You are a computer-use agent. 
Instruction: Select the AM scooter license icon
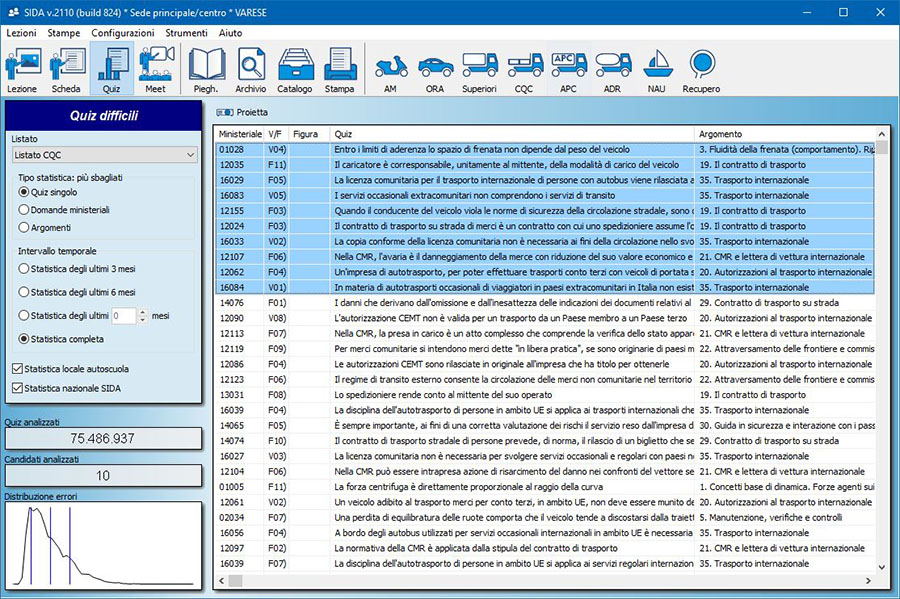pyautogui.click(x=390, y=72)
